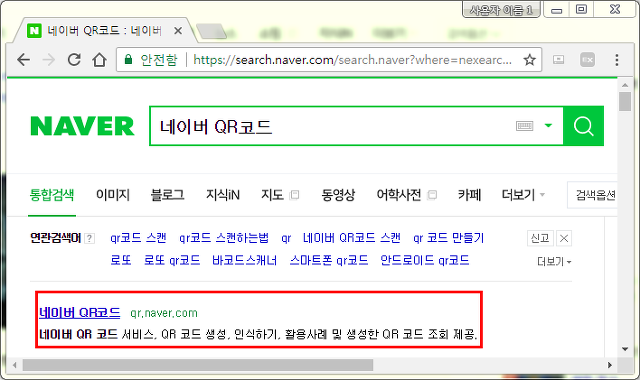Click the horizontal scrollbar left arrow
This screenshot has width=640, height=380.
15,365
